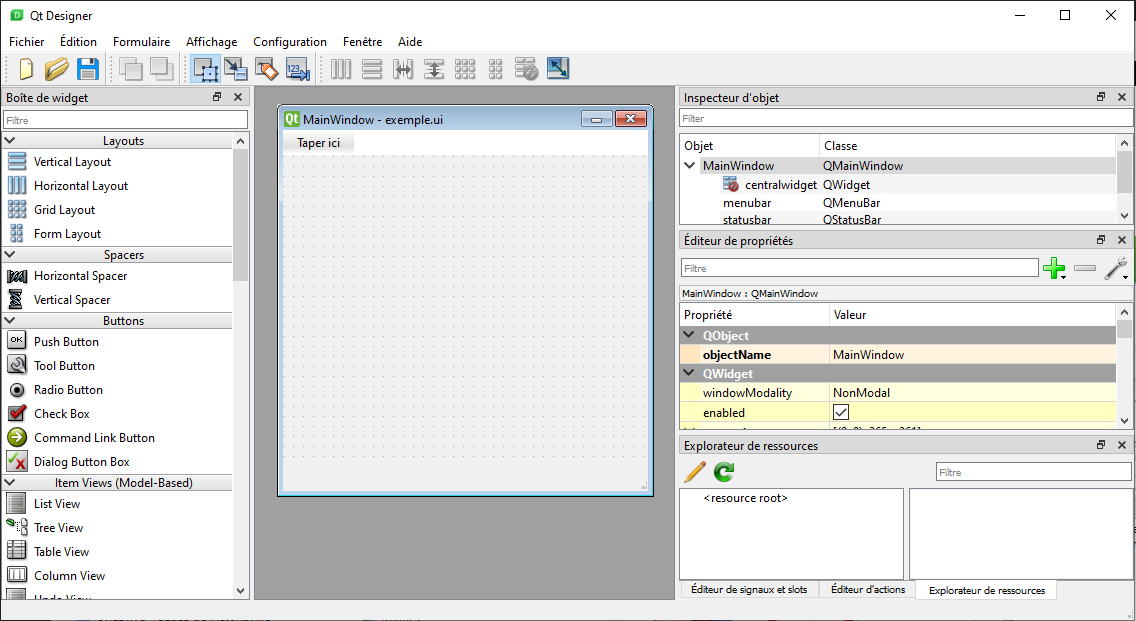Click the Bring to Front toolbar icon

[x=162, y=69]
